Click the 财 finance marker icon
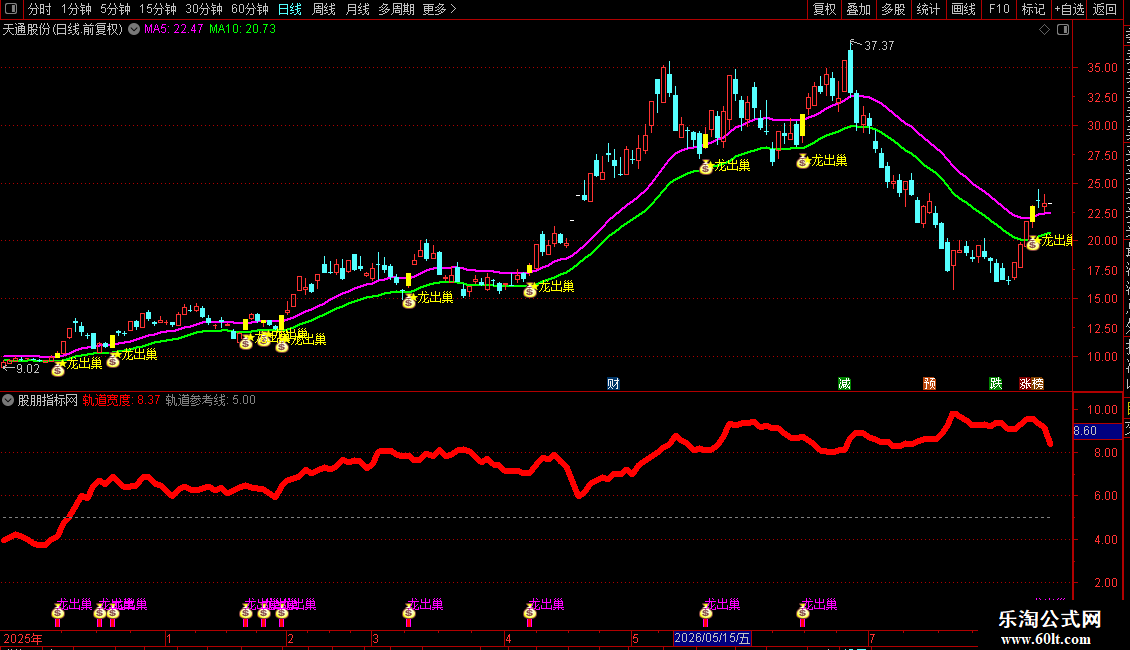 (613, 383)
